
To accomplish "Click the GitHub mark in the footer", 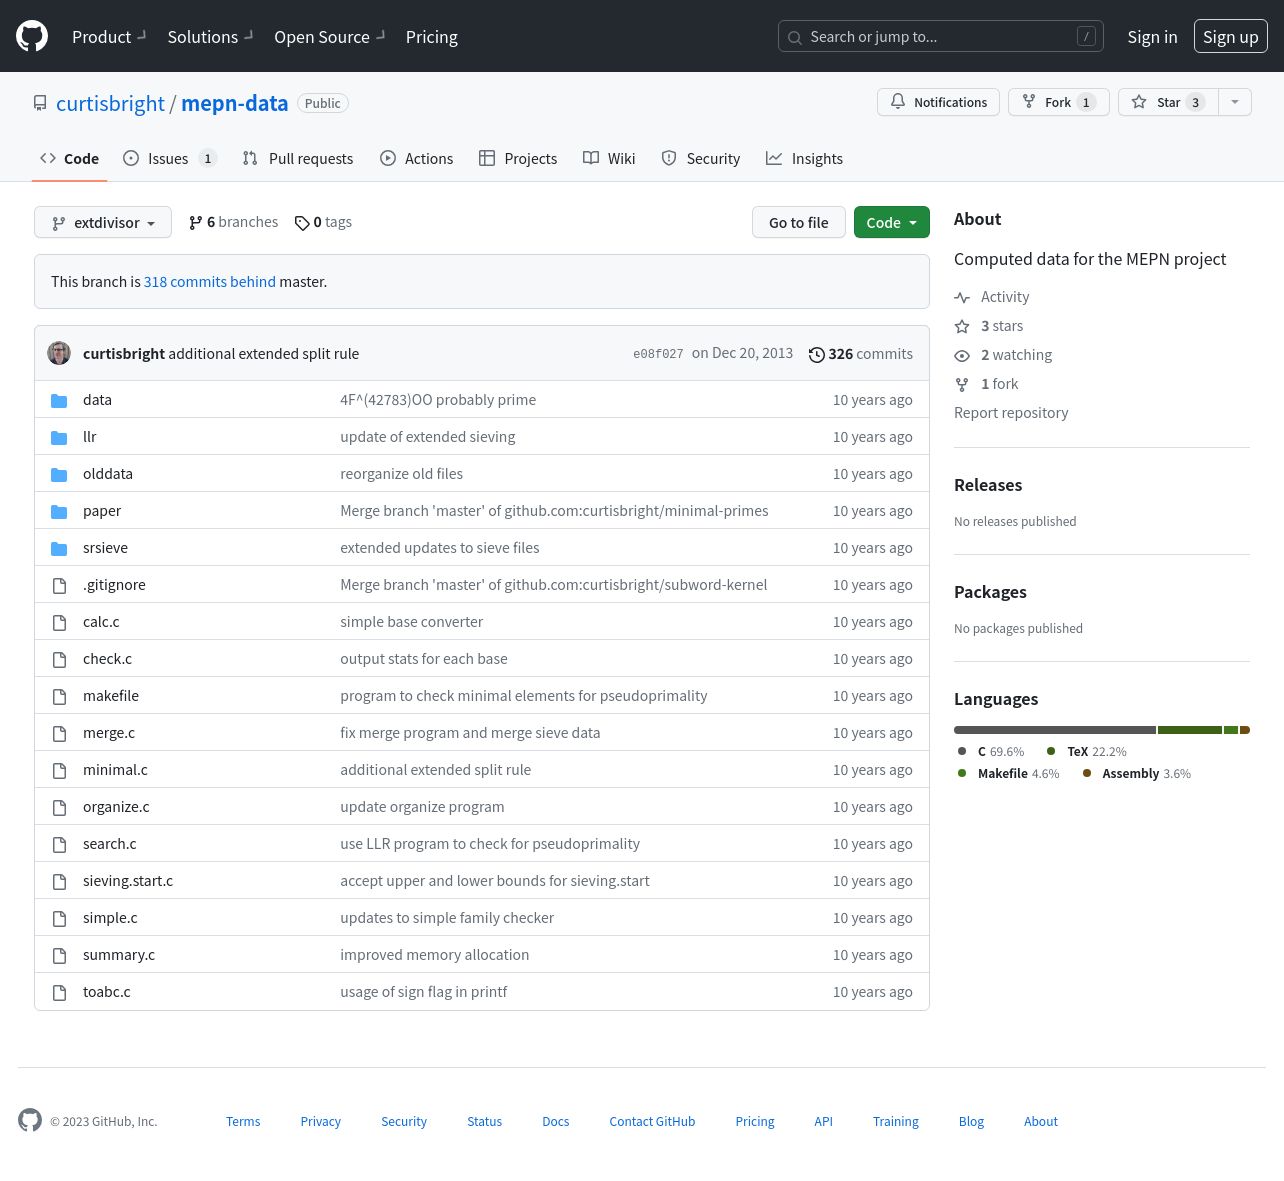I will (30, 1120).
